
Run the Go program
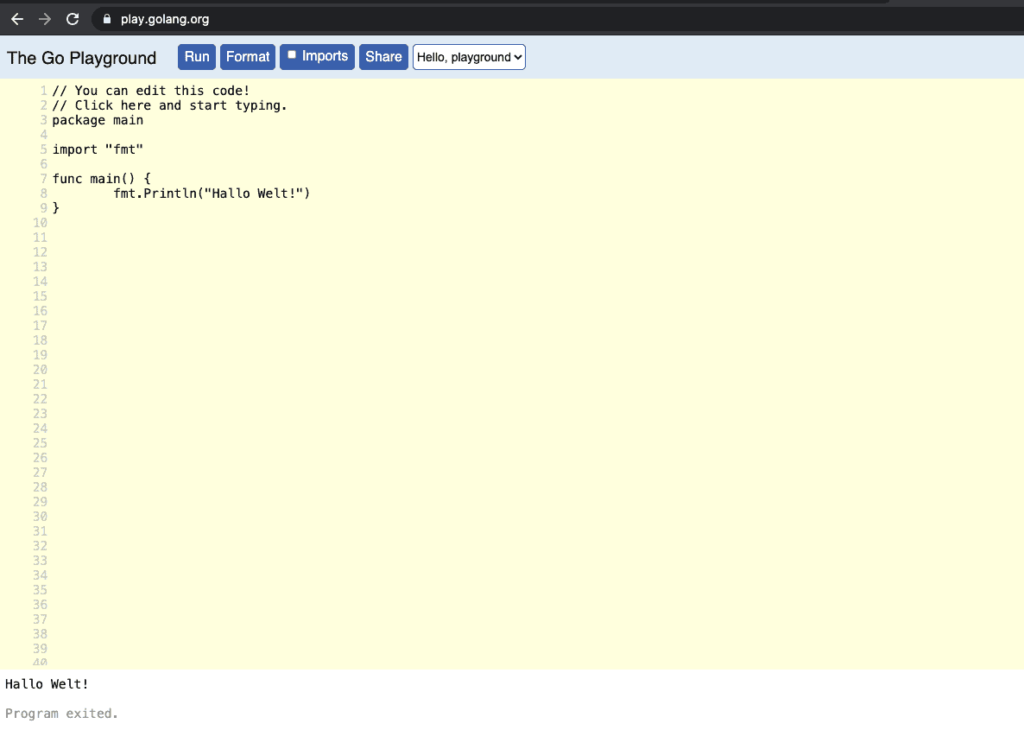pyautogui.click(x=197, y=57)
